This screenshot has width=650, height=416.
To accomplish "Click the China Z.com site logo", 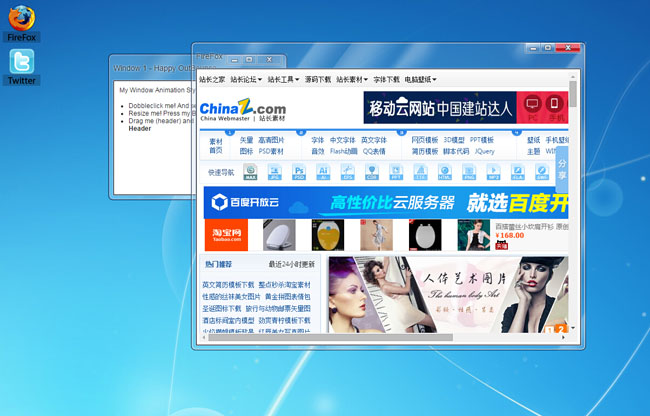I will pyautogui.click(x=242, y=110).
